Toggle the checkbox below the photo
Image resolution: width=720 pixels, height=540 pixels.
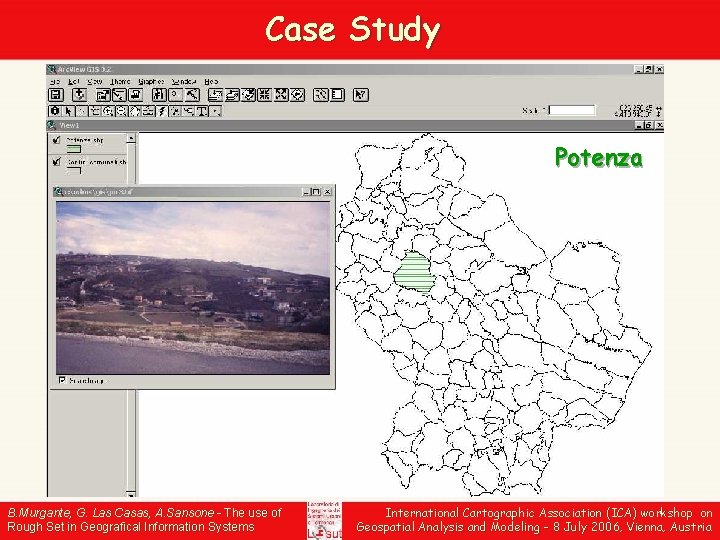(62, 380)
